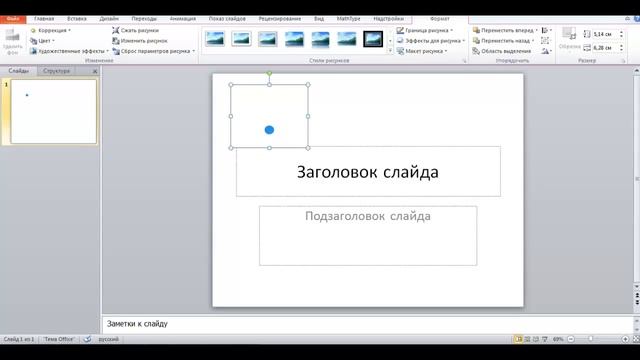This screenshot has height=360, width=640.
Task: Open the Файл tab
Action: [13, 19]
